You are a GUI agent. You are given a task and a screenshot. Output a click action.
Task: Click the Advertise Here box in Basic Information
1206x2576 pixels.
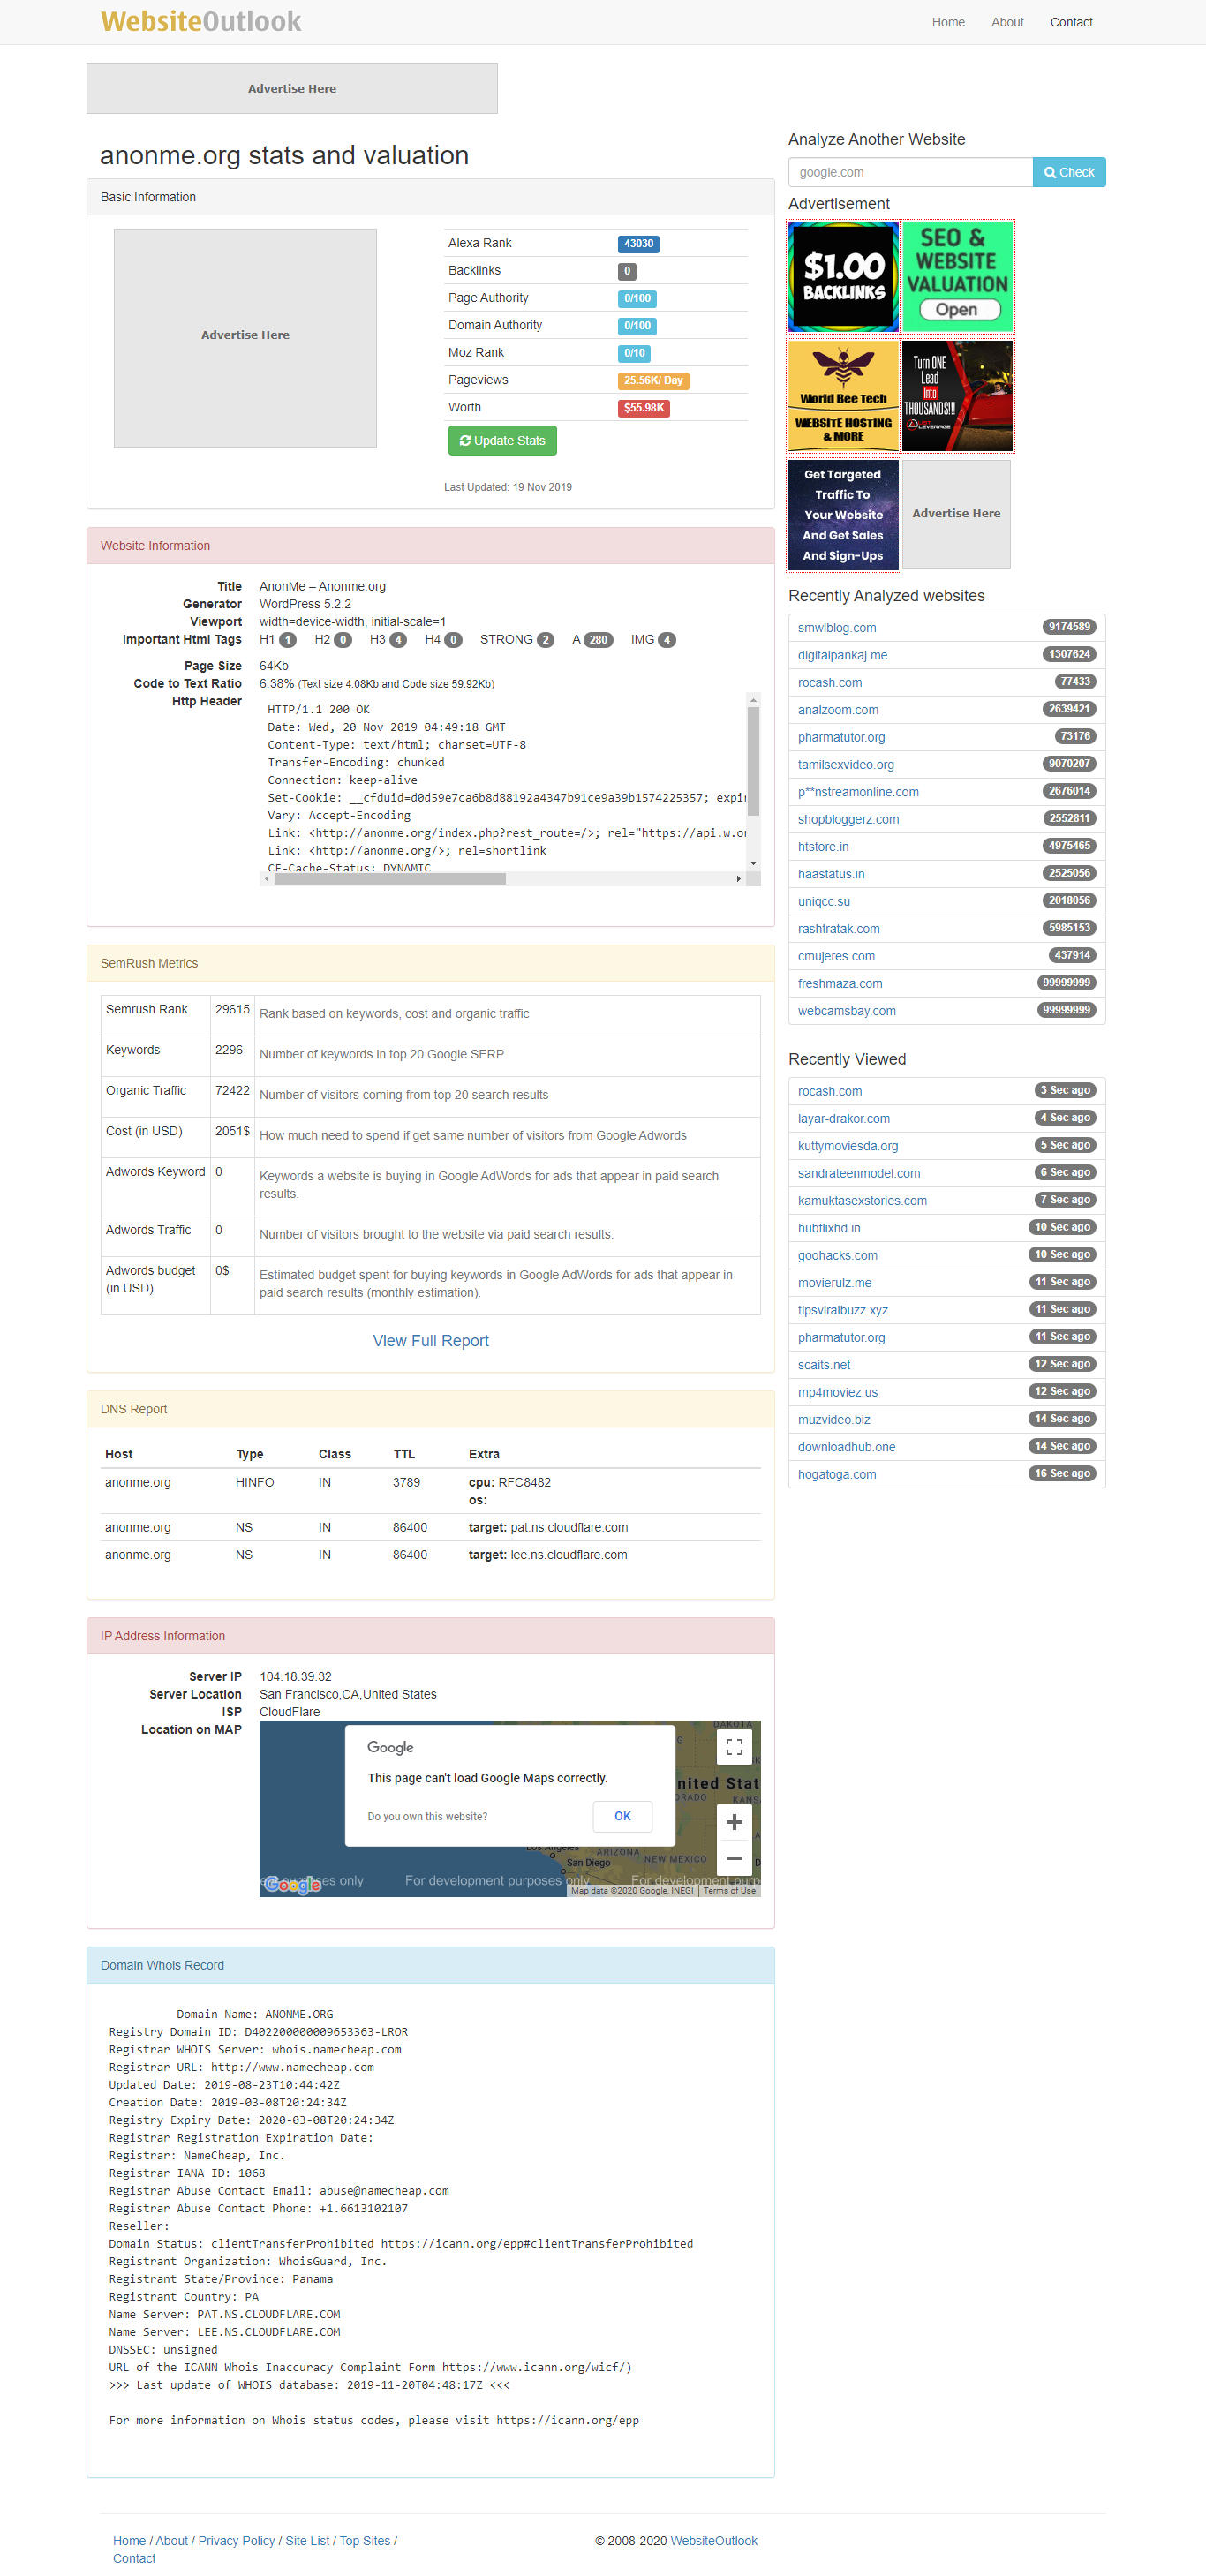point(245,337)
